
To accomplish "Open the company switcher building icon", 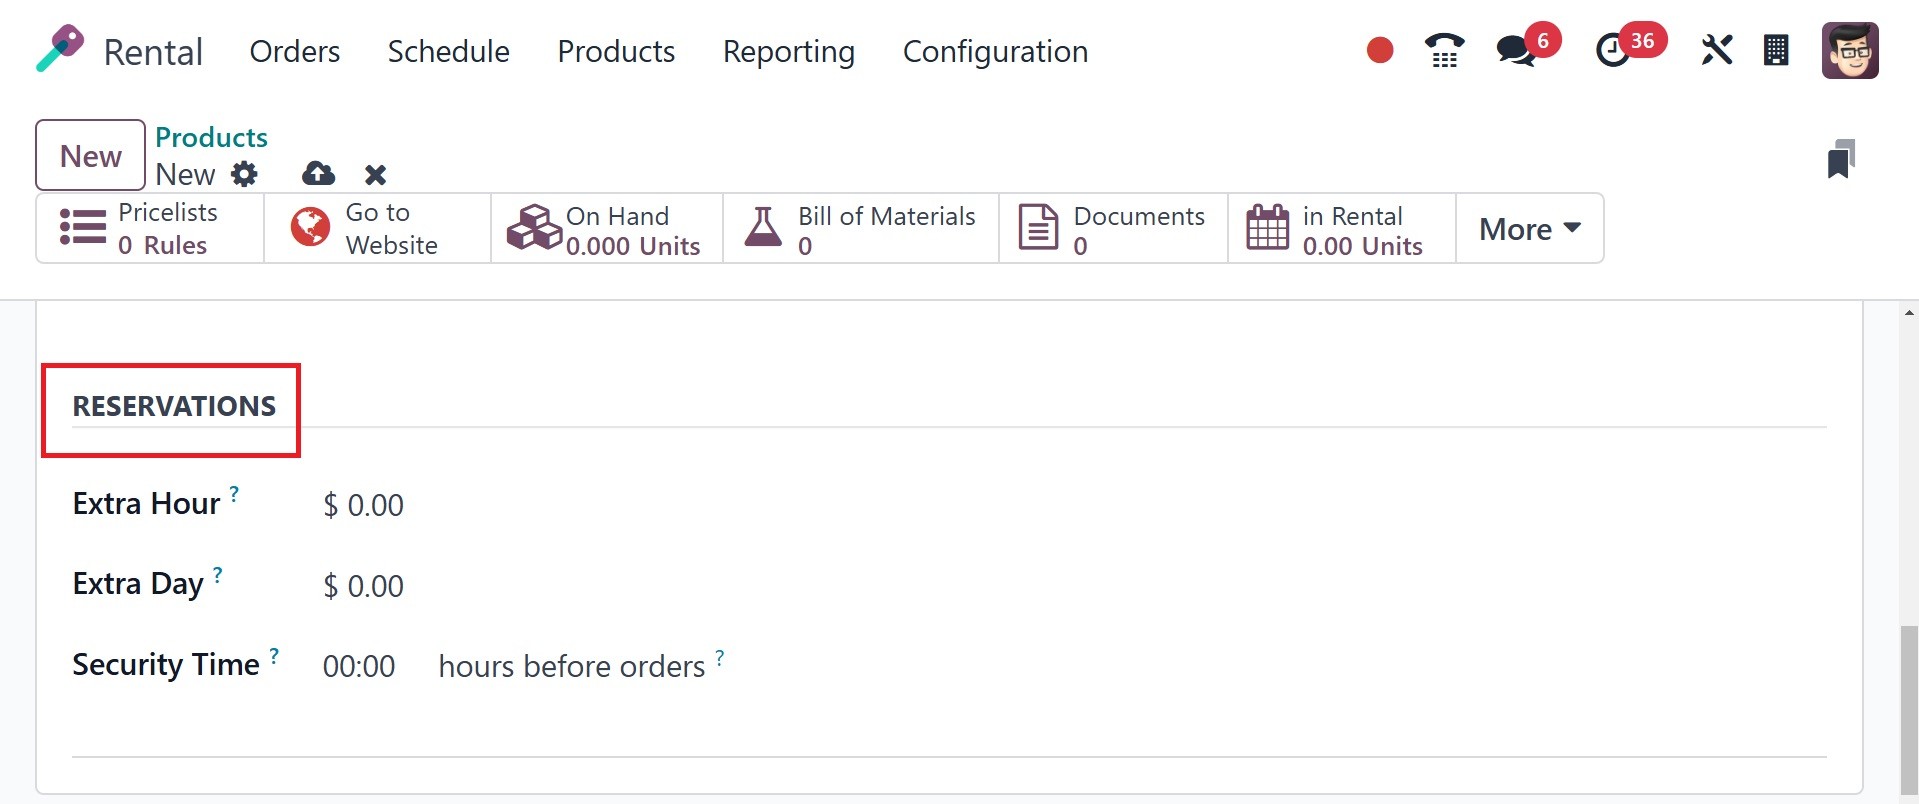I will 1776,50.
